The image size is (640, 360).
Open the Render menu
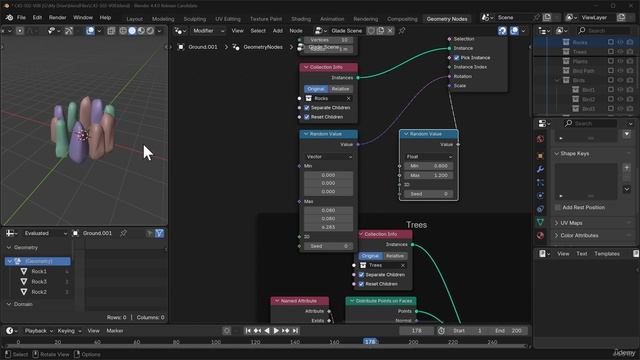(x=57, y=18)
